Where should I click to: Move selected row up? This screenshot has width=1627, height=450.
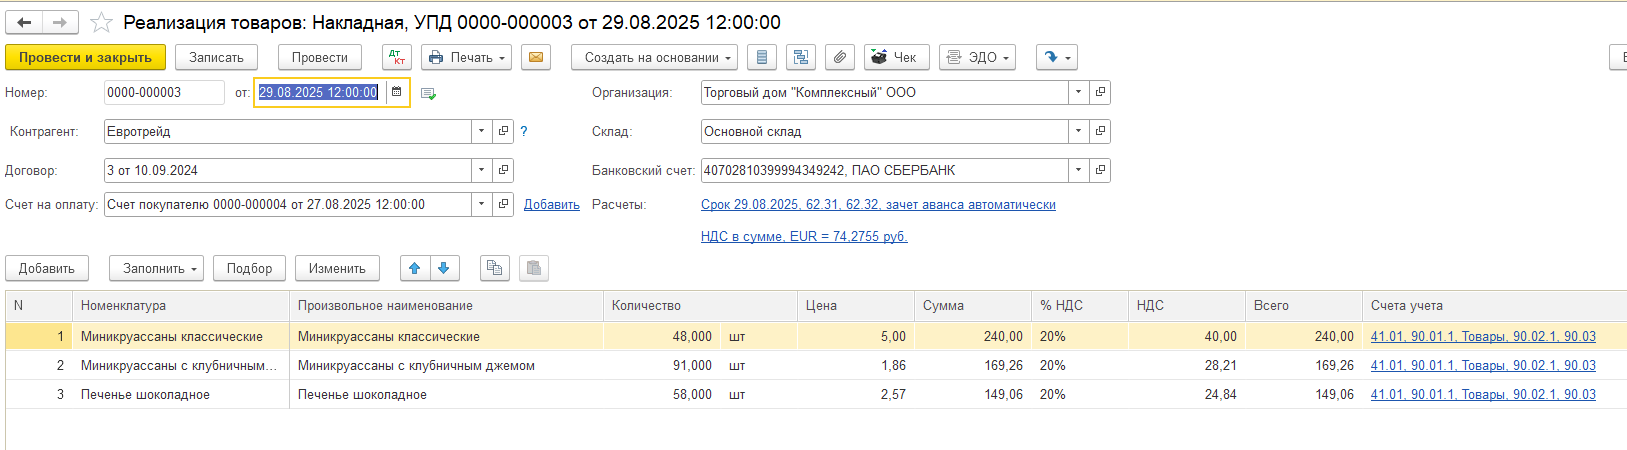415,268
